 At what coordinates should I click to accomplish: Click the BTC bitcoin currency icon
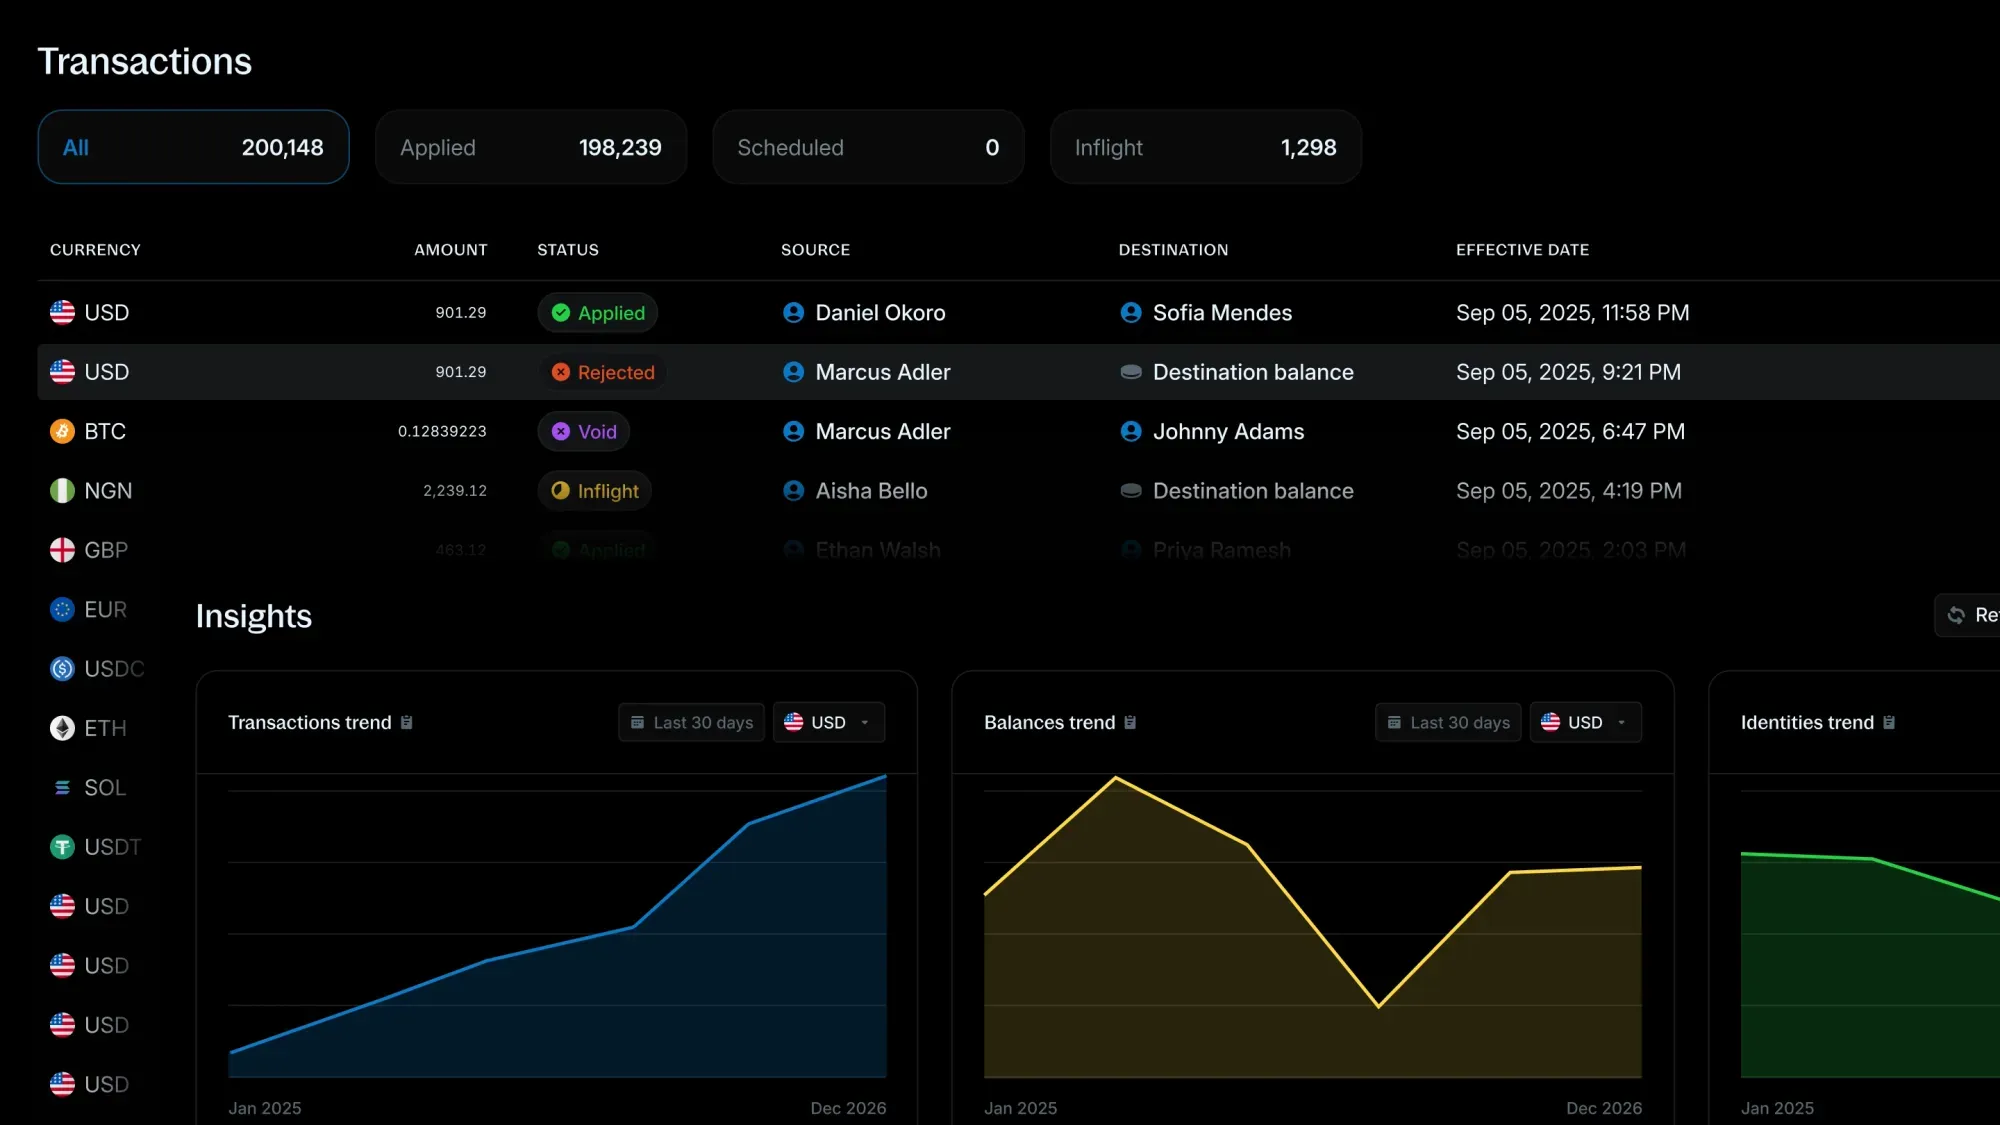62,431
